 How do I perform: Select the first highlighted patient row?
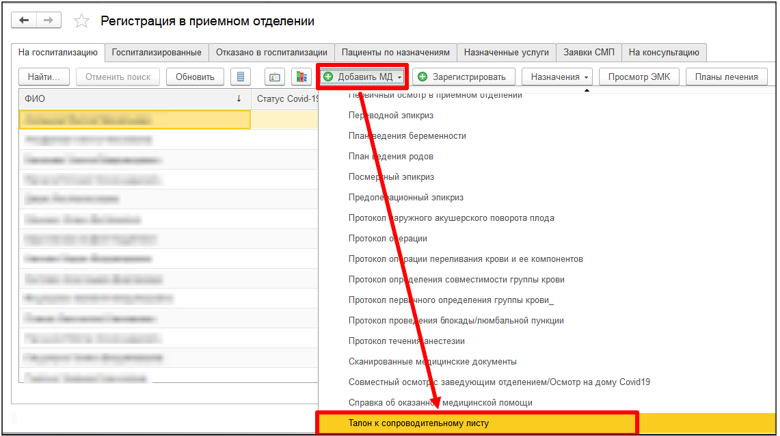point(134,119)
